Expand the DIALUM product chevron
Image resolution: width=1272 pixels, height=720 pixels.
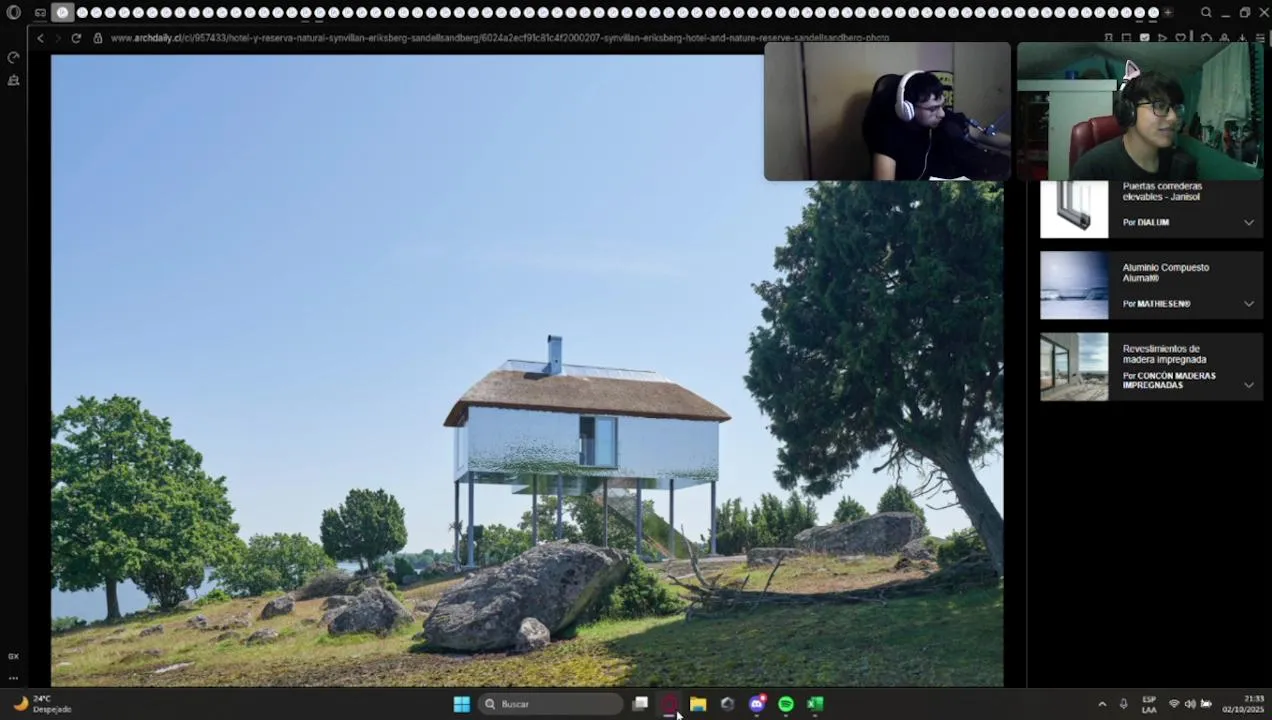pyautogui.click(x=1248, y=222)
